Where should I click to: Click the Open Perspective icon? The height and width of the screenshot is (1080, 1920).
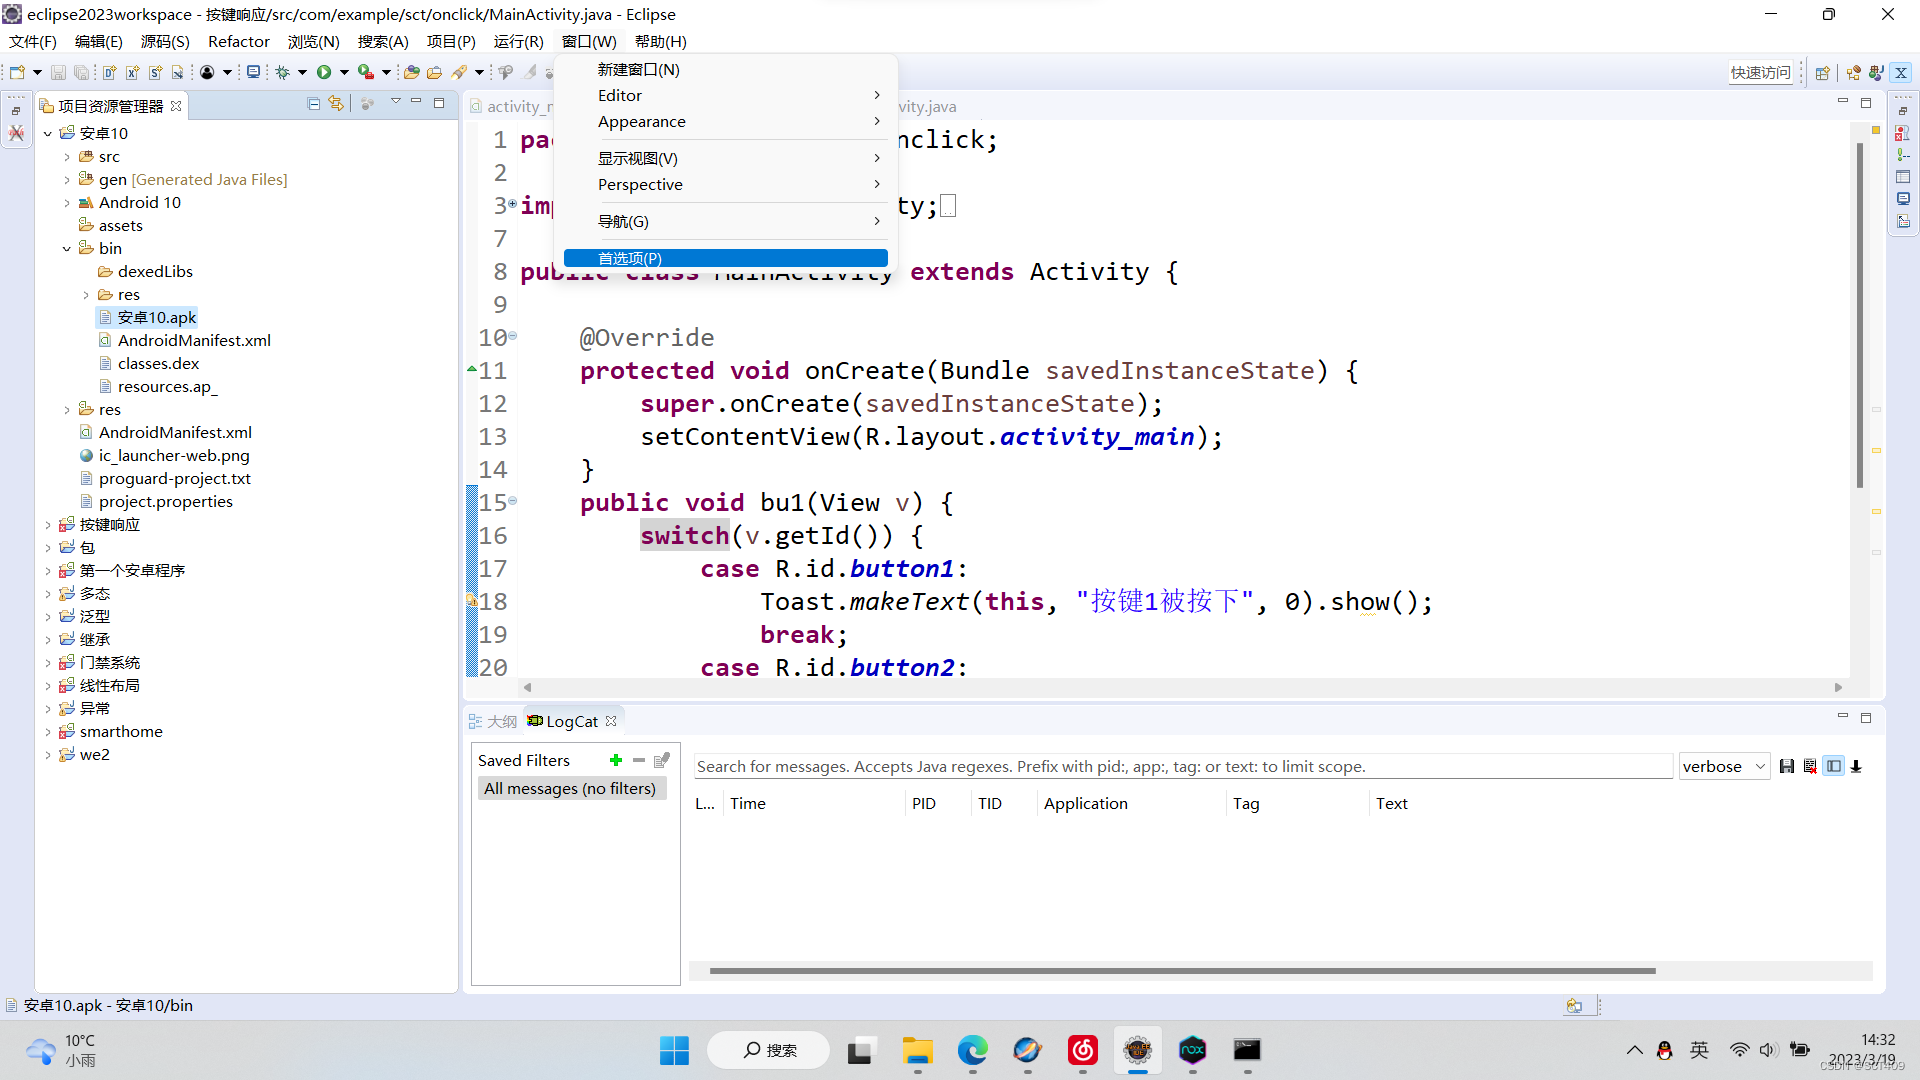[x=1822, y=72]
